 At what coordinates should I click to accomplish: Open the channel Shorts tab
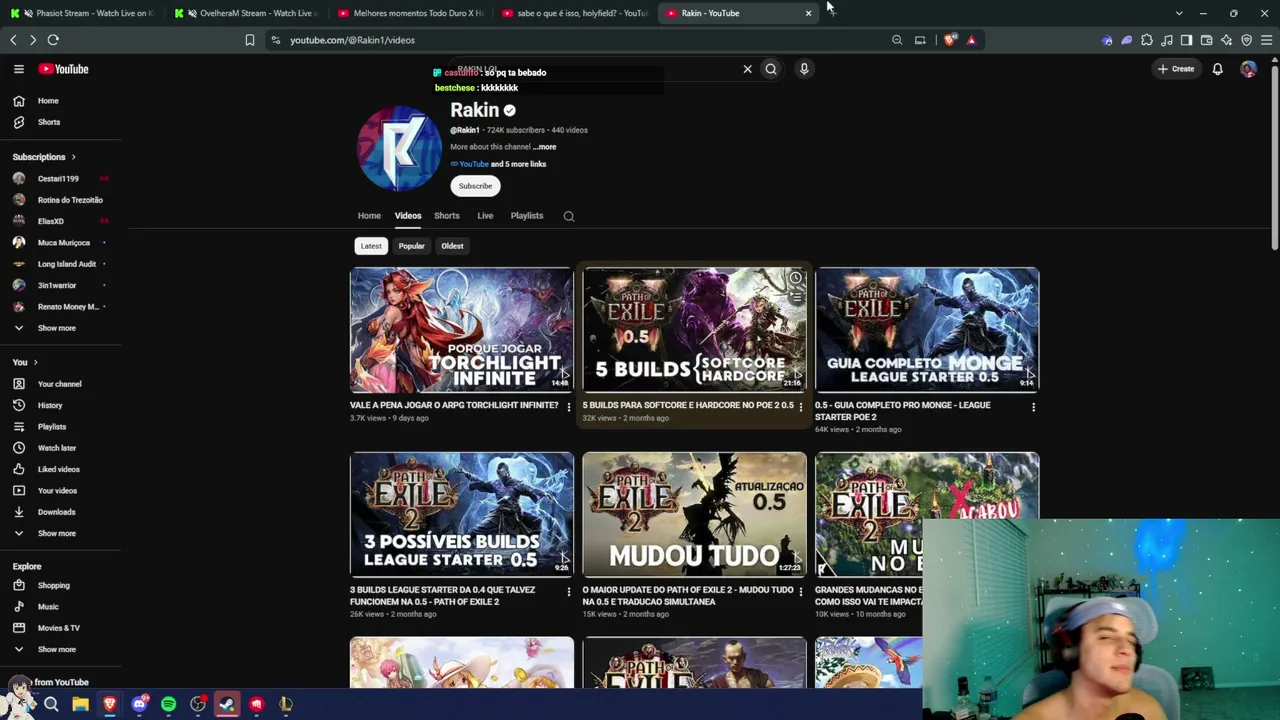coord(447,216)
